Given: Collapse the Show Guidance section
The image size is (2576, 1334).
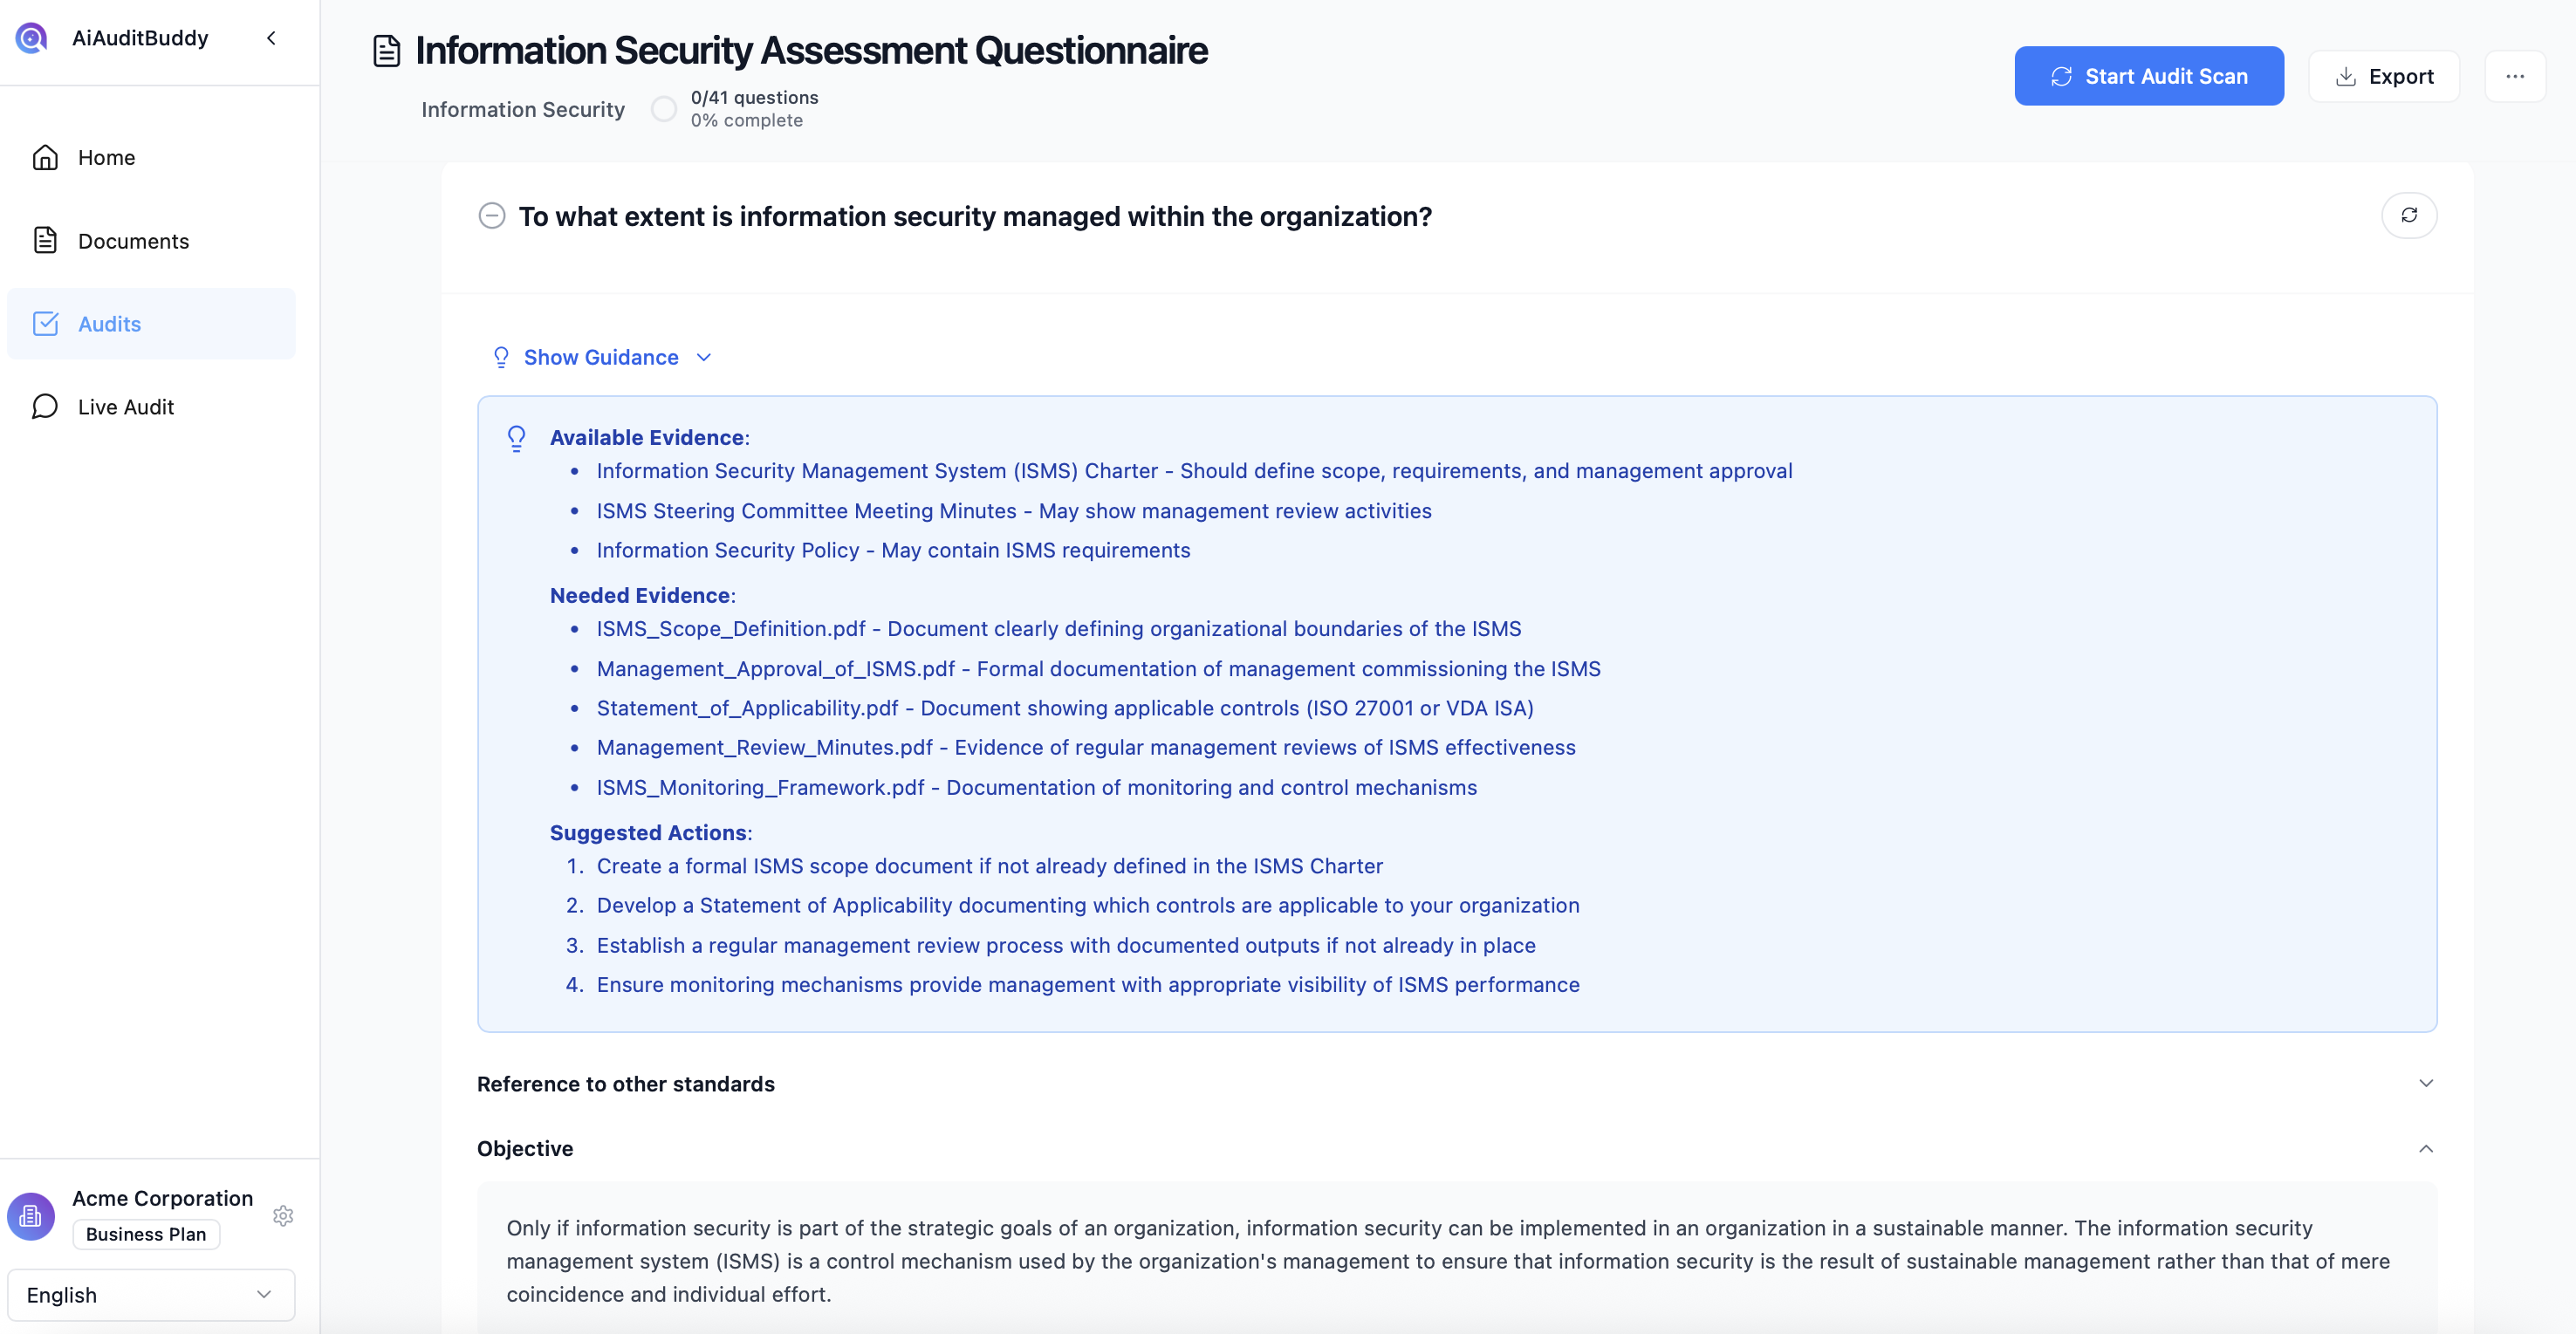Looking at the screenshot, I should pos(602,357).
